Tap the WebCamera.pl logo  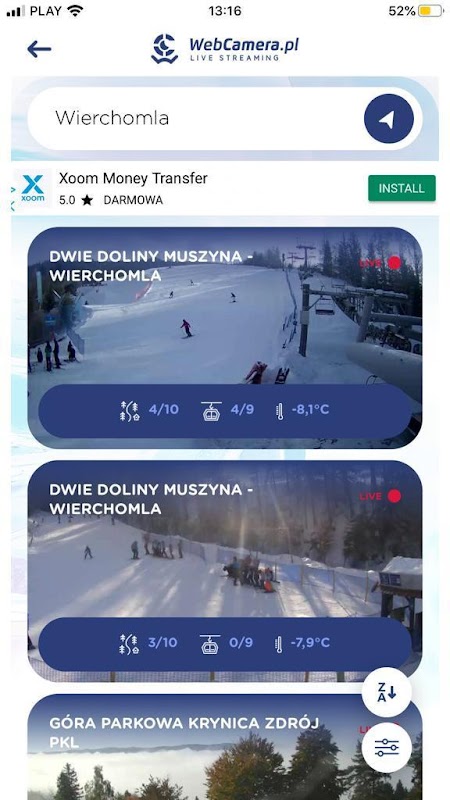pos(224,49)
